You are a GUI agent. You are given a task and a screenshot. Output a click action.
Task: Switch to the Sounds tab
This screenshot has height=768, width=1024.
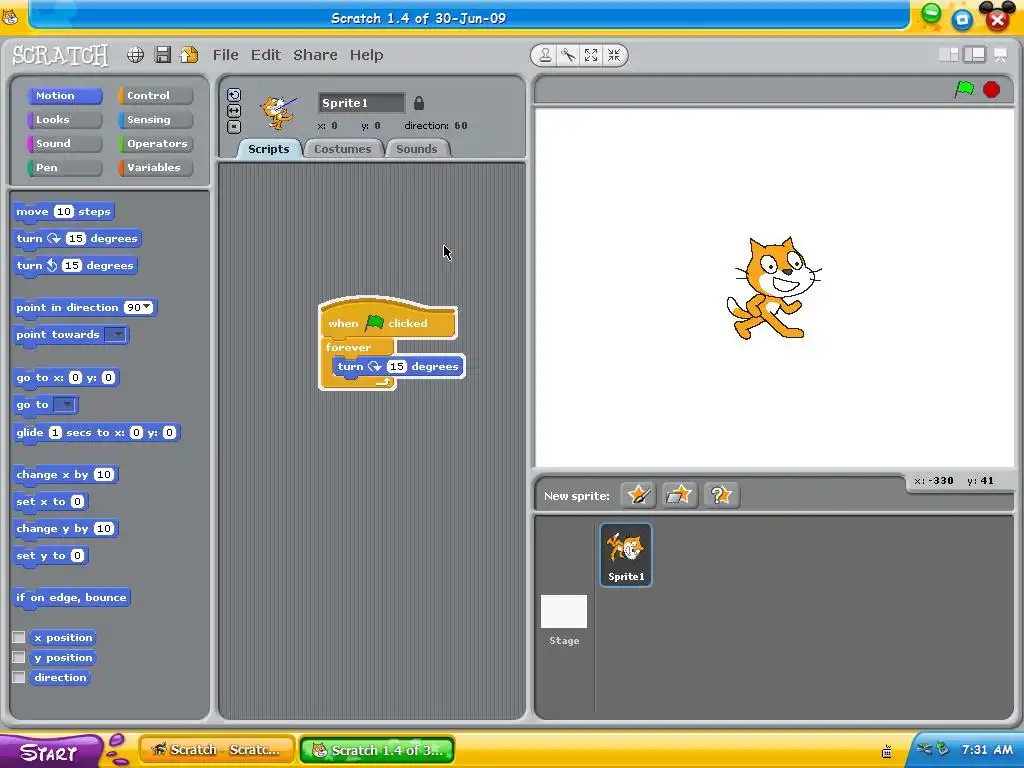(417, 149)
